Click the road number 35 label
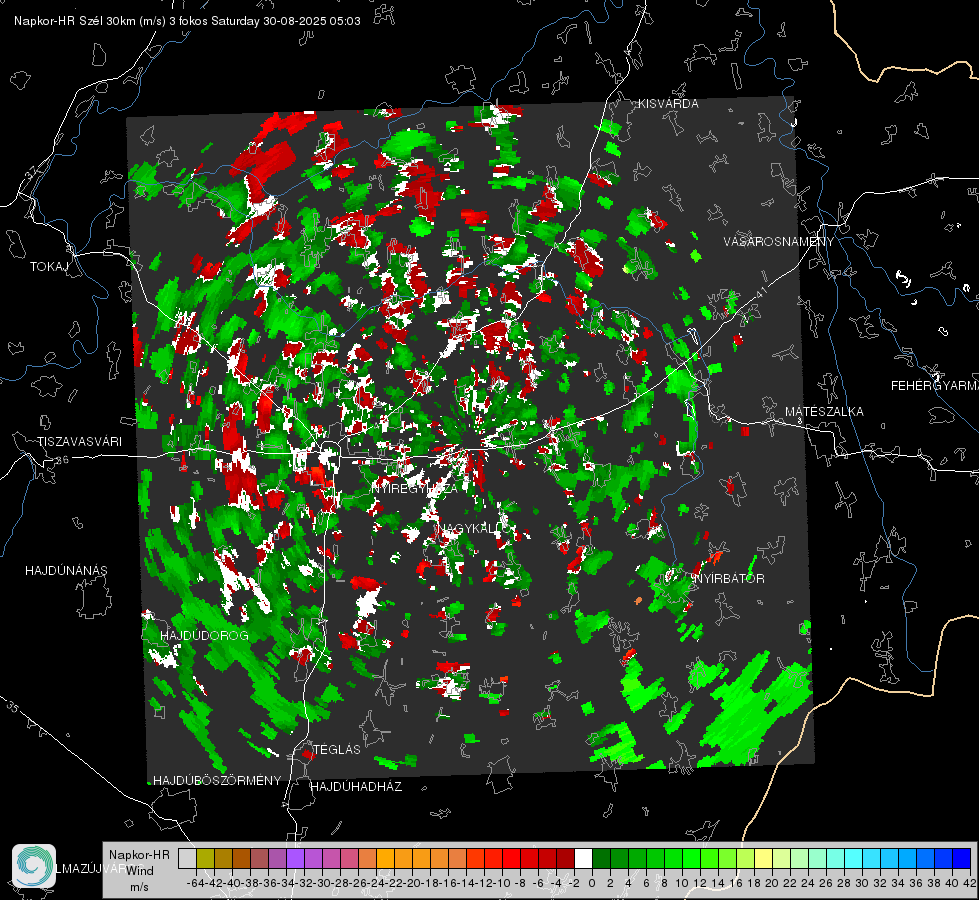The image size is (979, 900). [x=13, y=707]
